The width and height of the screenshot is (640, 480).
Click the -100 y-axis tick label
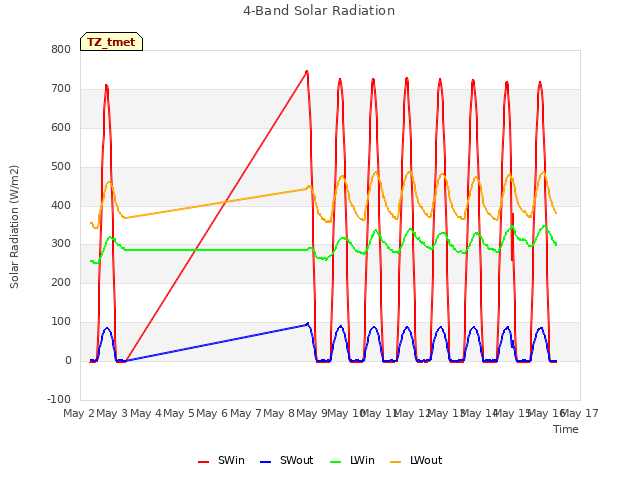coord(59,399)
